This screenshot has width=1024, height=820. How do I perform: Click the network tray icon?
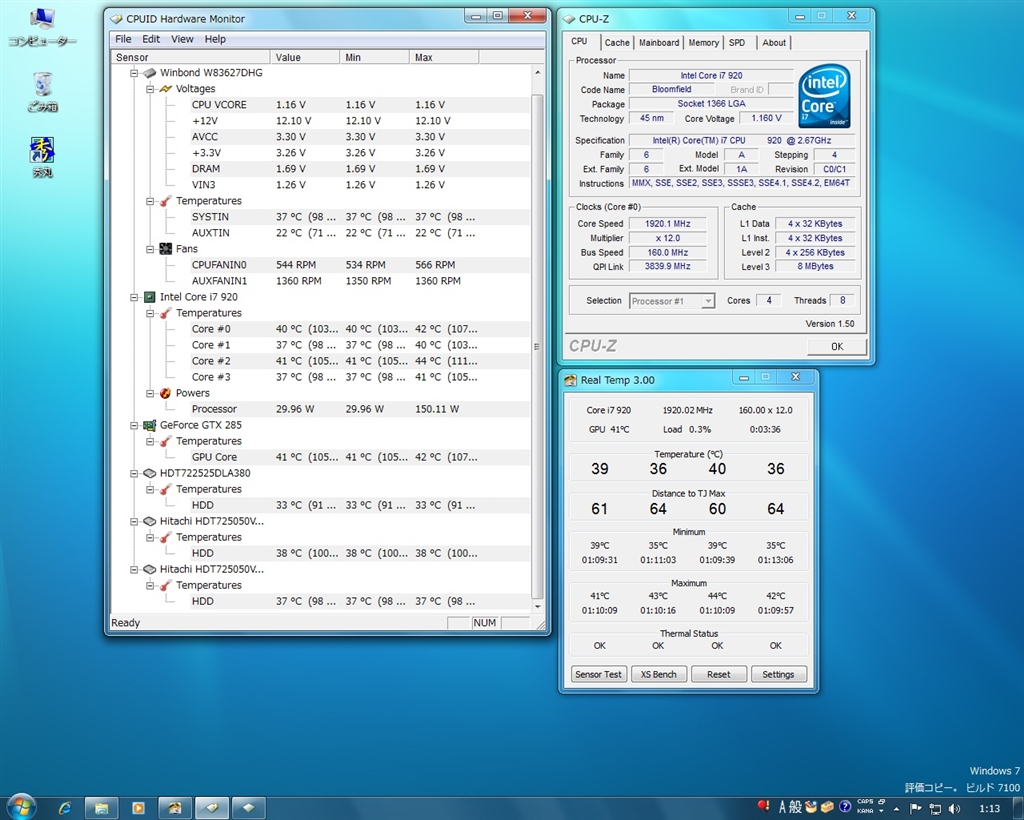(x=935, y=808)
